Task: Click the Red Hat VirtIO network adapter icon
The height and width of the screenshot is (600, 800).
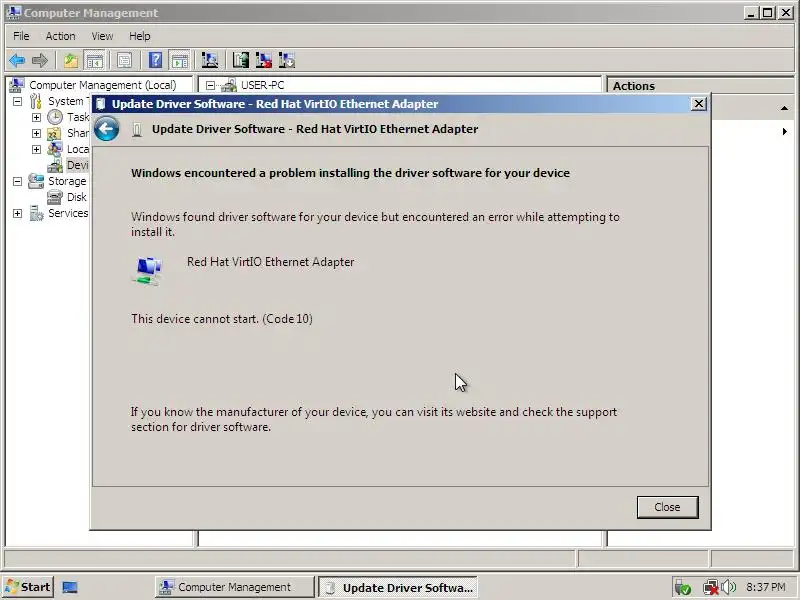Action: click(148, 271)
